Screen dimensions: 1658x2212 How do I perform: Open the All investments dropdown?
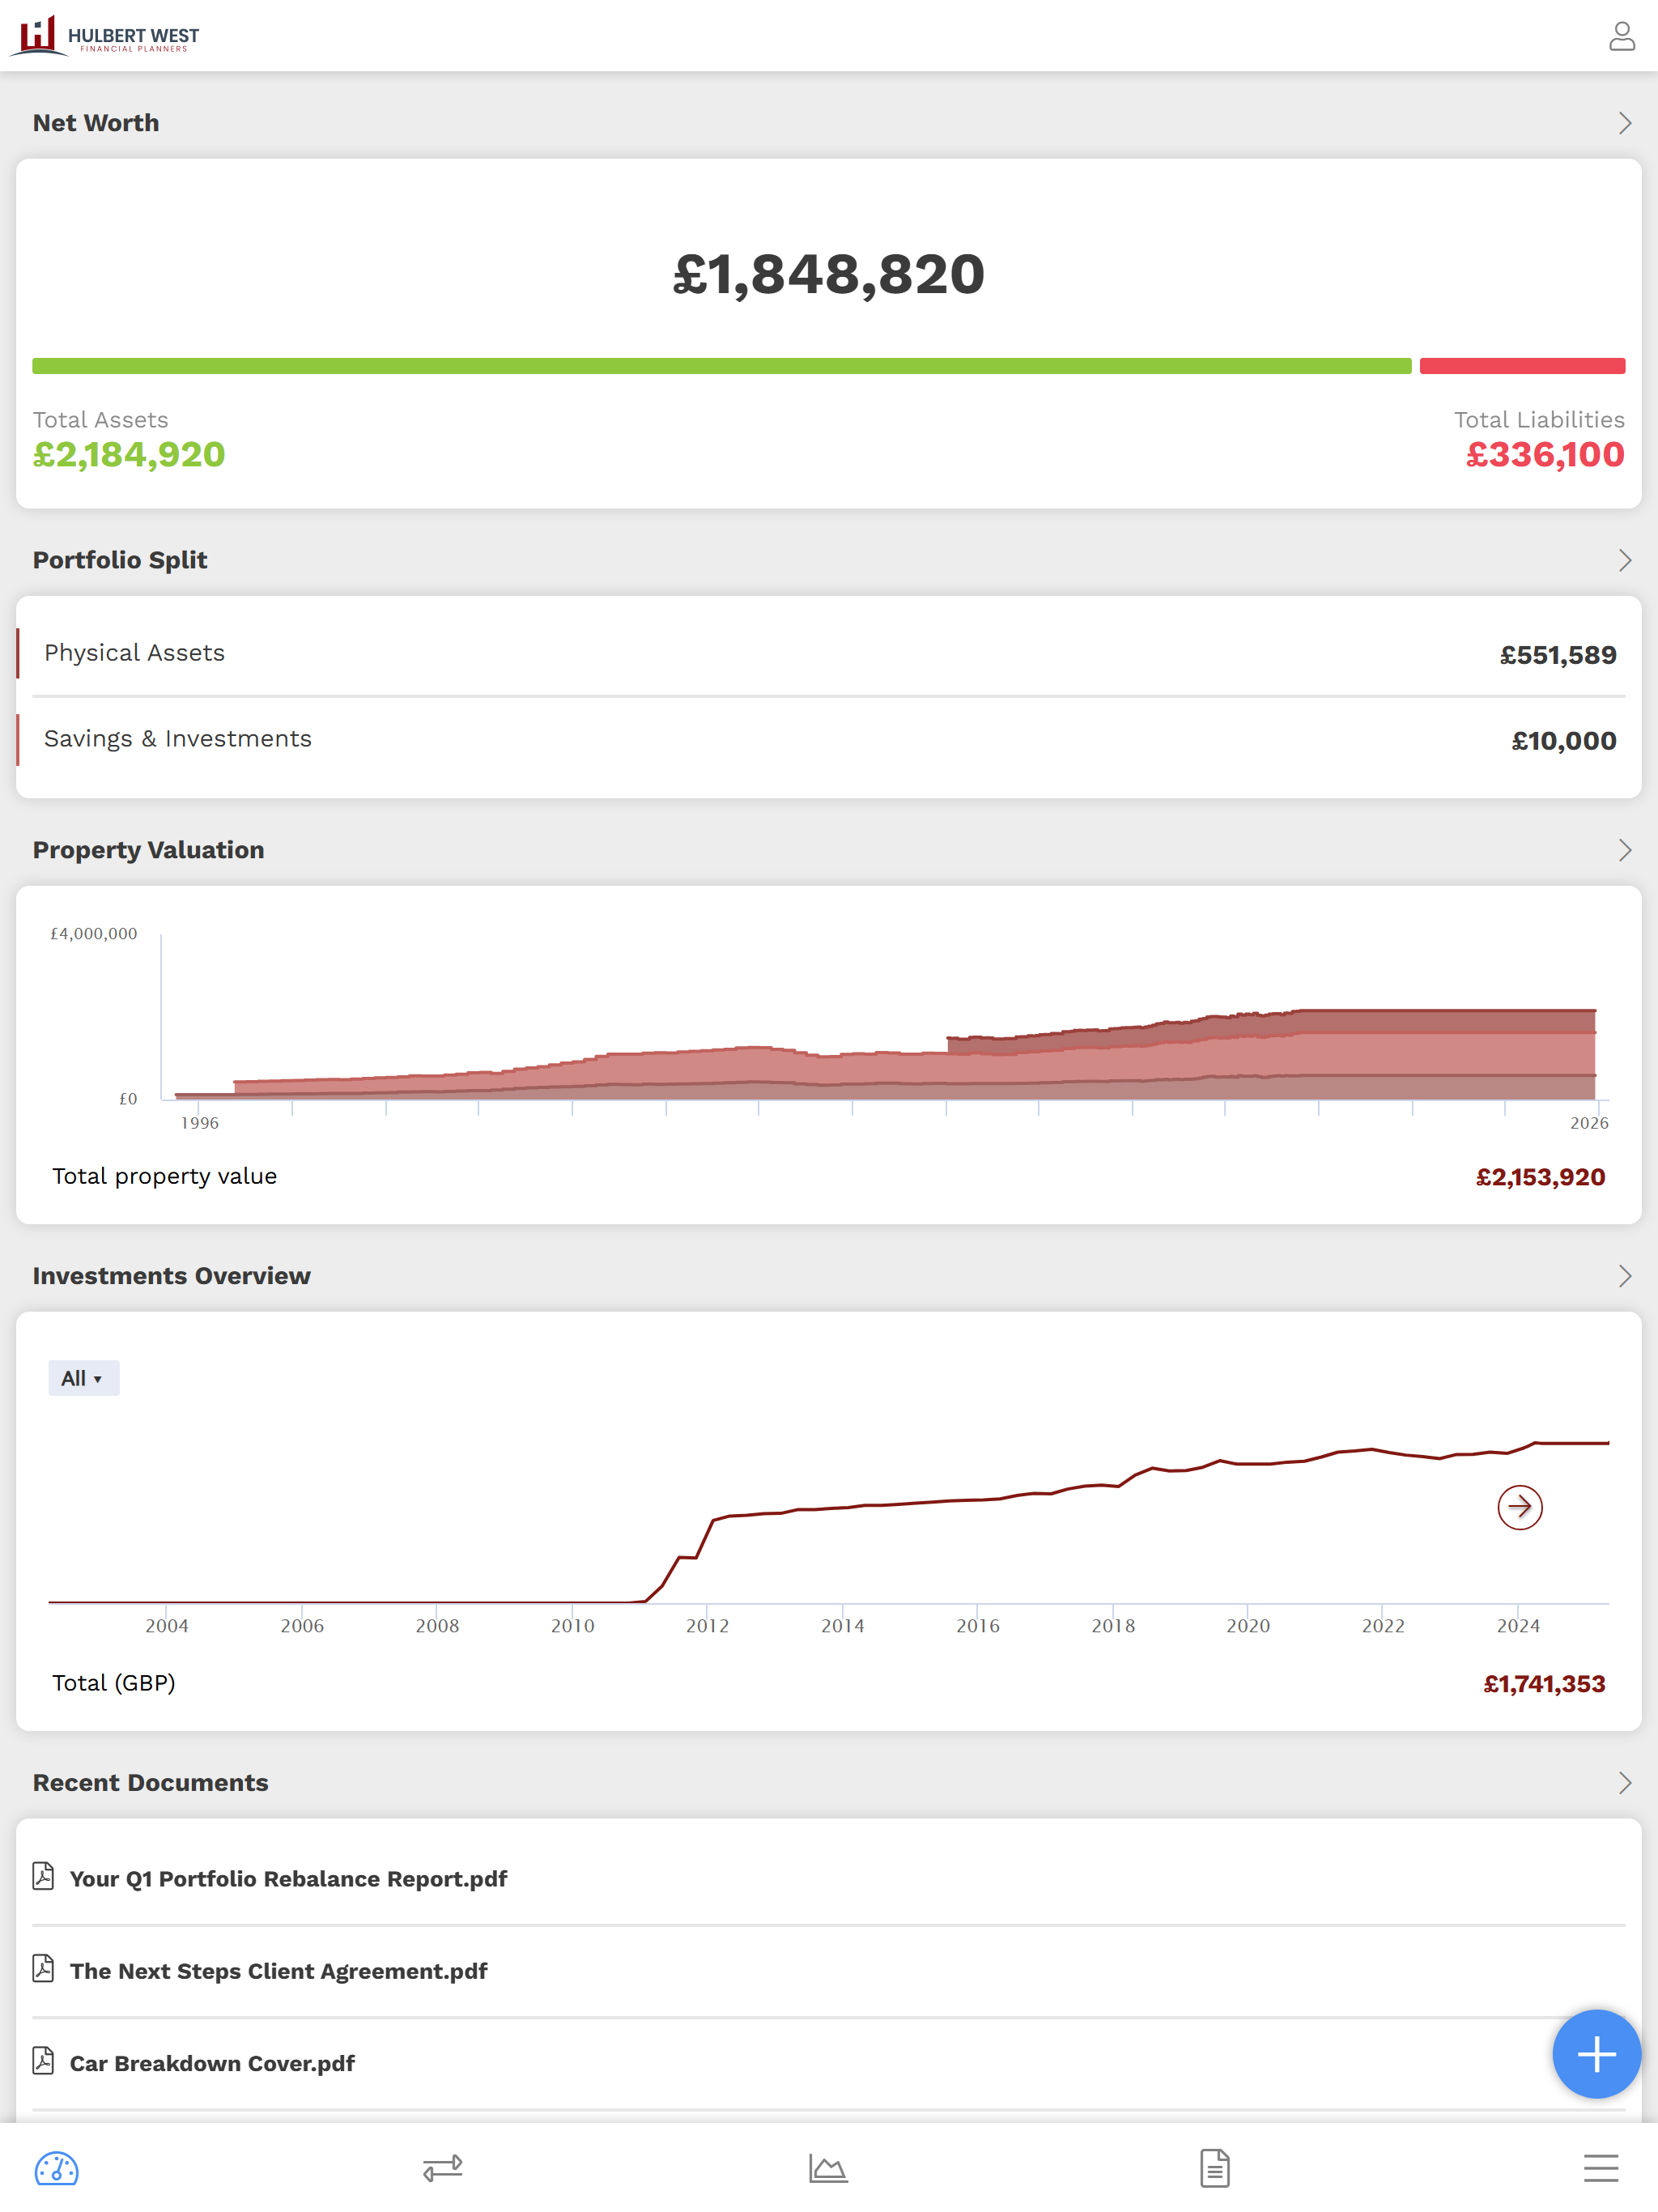83,1378
